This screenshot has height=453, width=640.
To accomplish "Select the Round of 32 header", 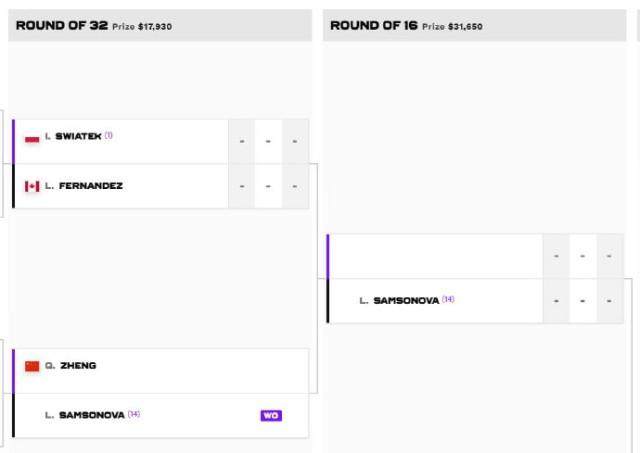I will (62, 26).
